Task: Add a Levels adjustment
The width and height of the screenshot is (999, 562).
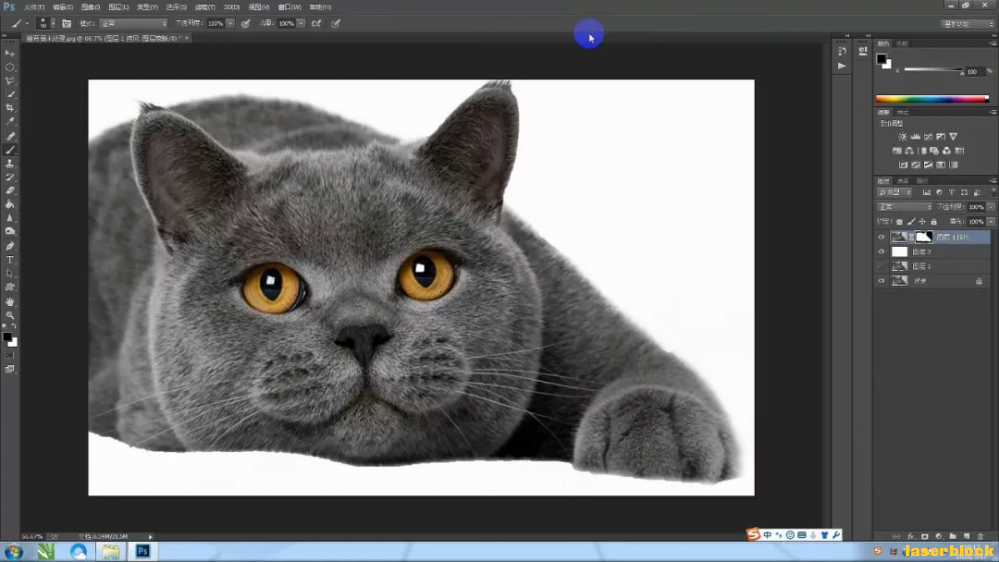Action: 916,136
